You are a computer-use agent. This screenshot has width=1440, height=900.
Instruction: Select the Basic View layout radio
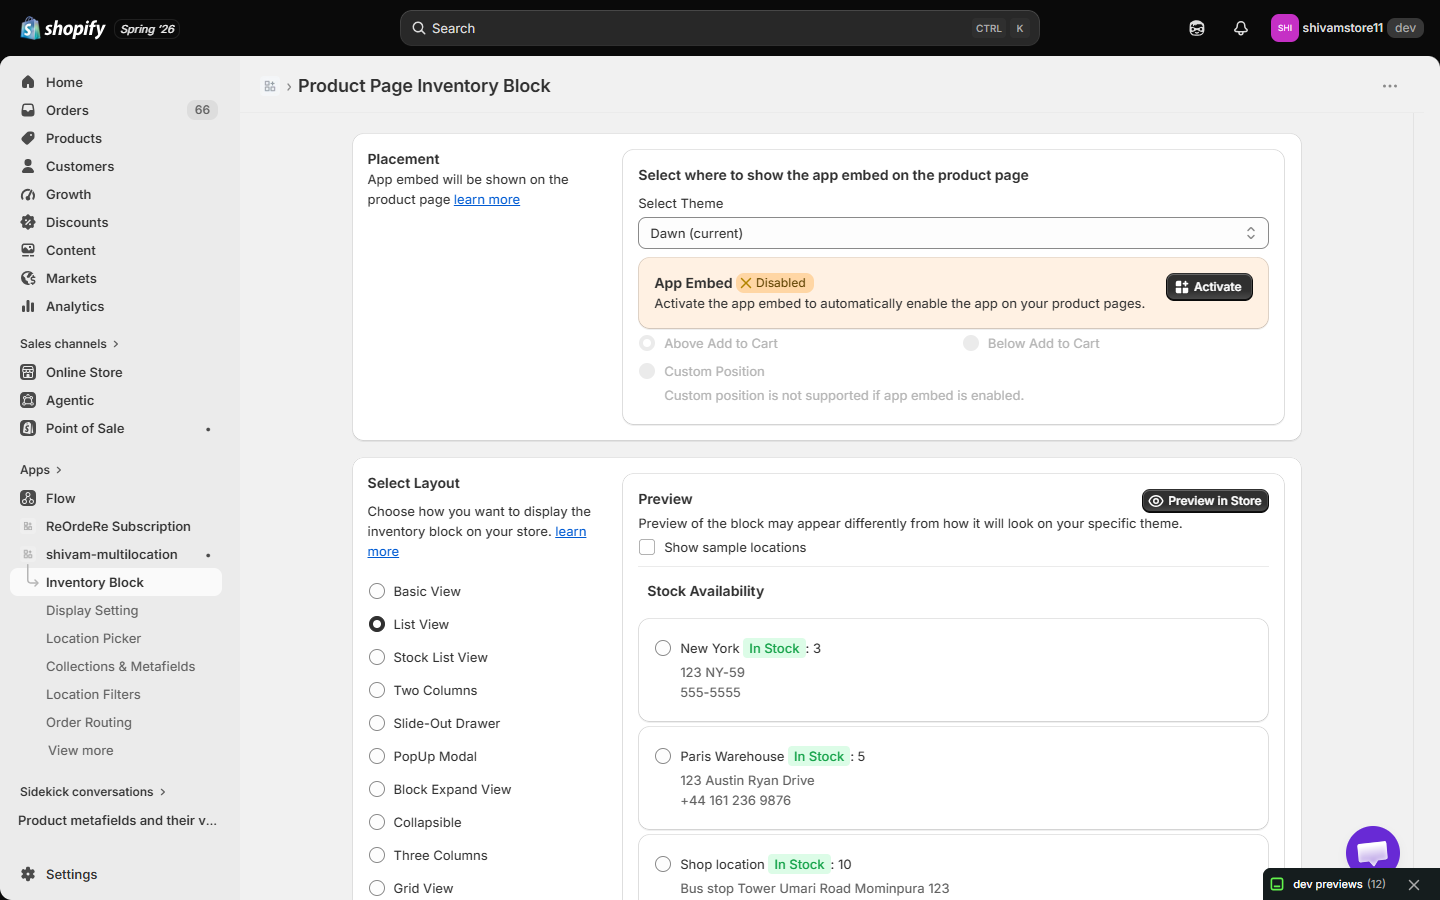(377, 591)
